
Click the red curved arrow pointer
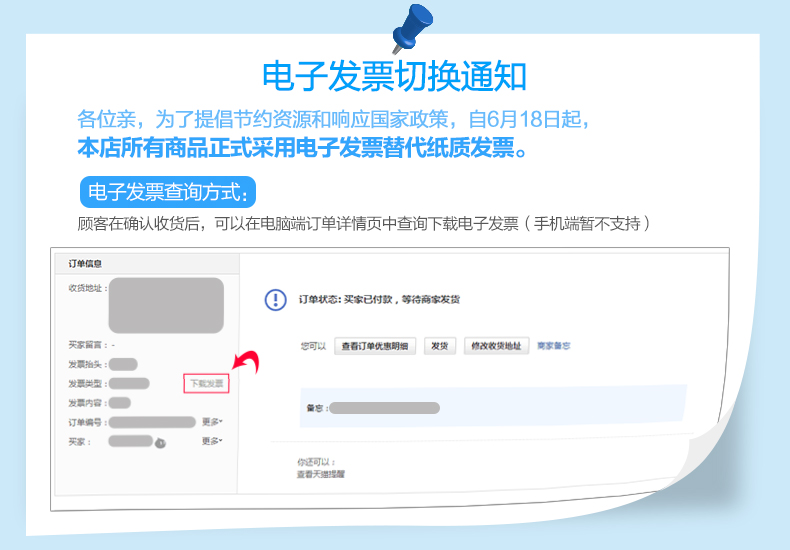pos(246,362)
